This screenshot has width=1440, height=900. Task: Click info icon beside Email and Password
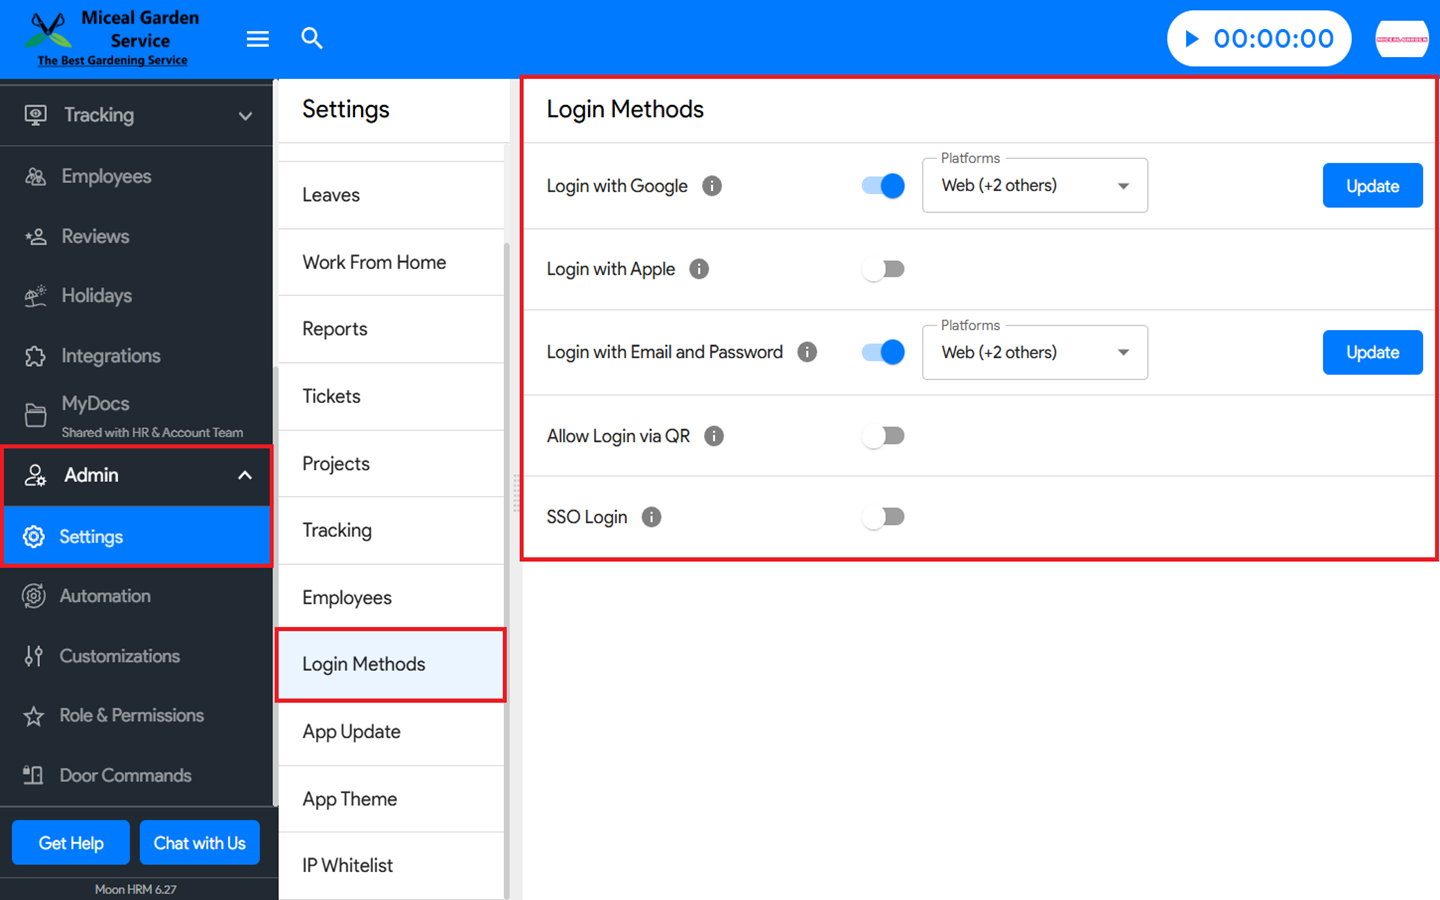click(807, 352)
